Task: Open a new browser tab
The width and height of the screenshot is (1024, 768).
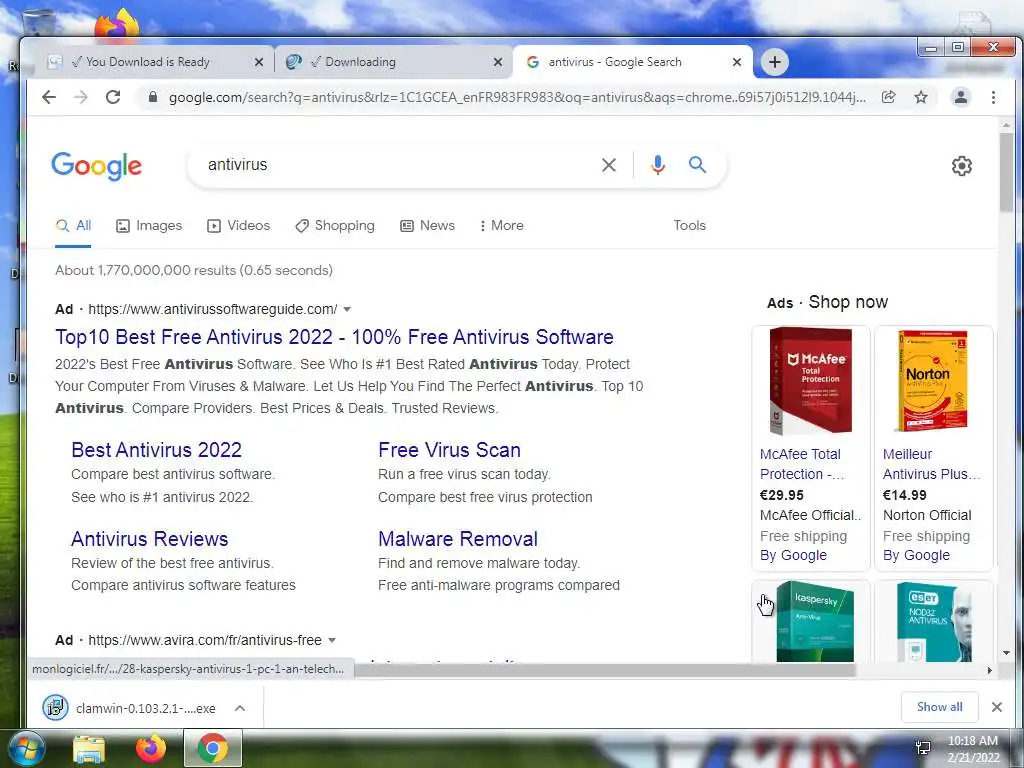Action: coord(775,62)
